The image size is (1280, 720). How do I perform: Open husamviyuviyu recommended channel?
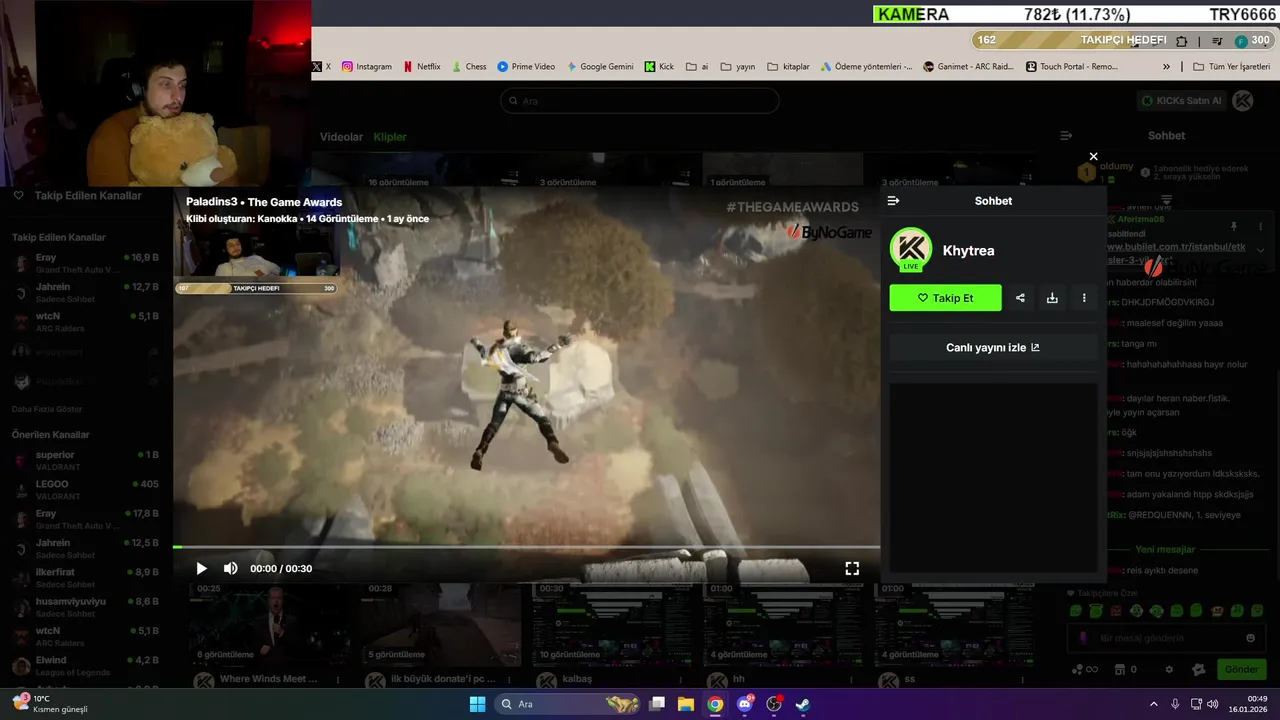[86, 606]
